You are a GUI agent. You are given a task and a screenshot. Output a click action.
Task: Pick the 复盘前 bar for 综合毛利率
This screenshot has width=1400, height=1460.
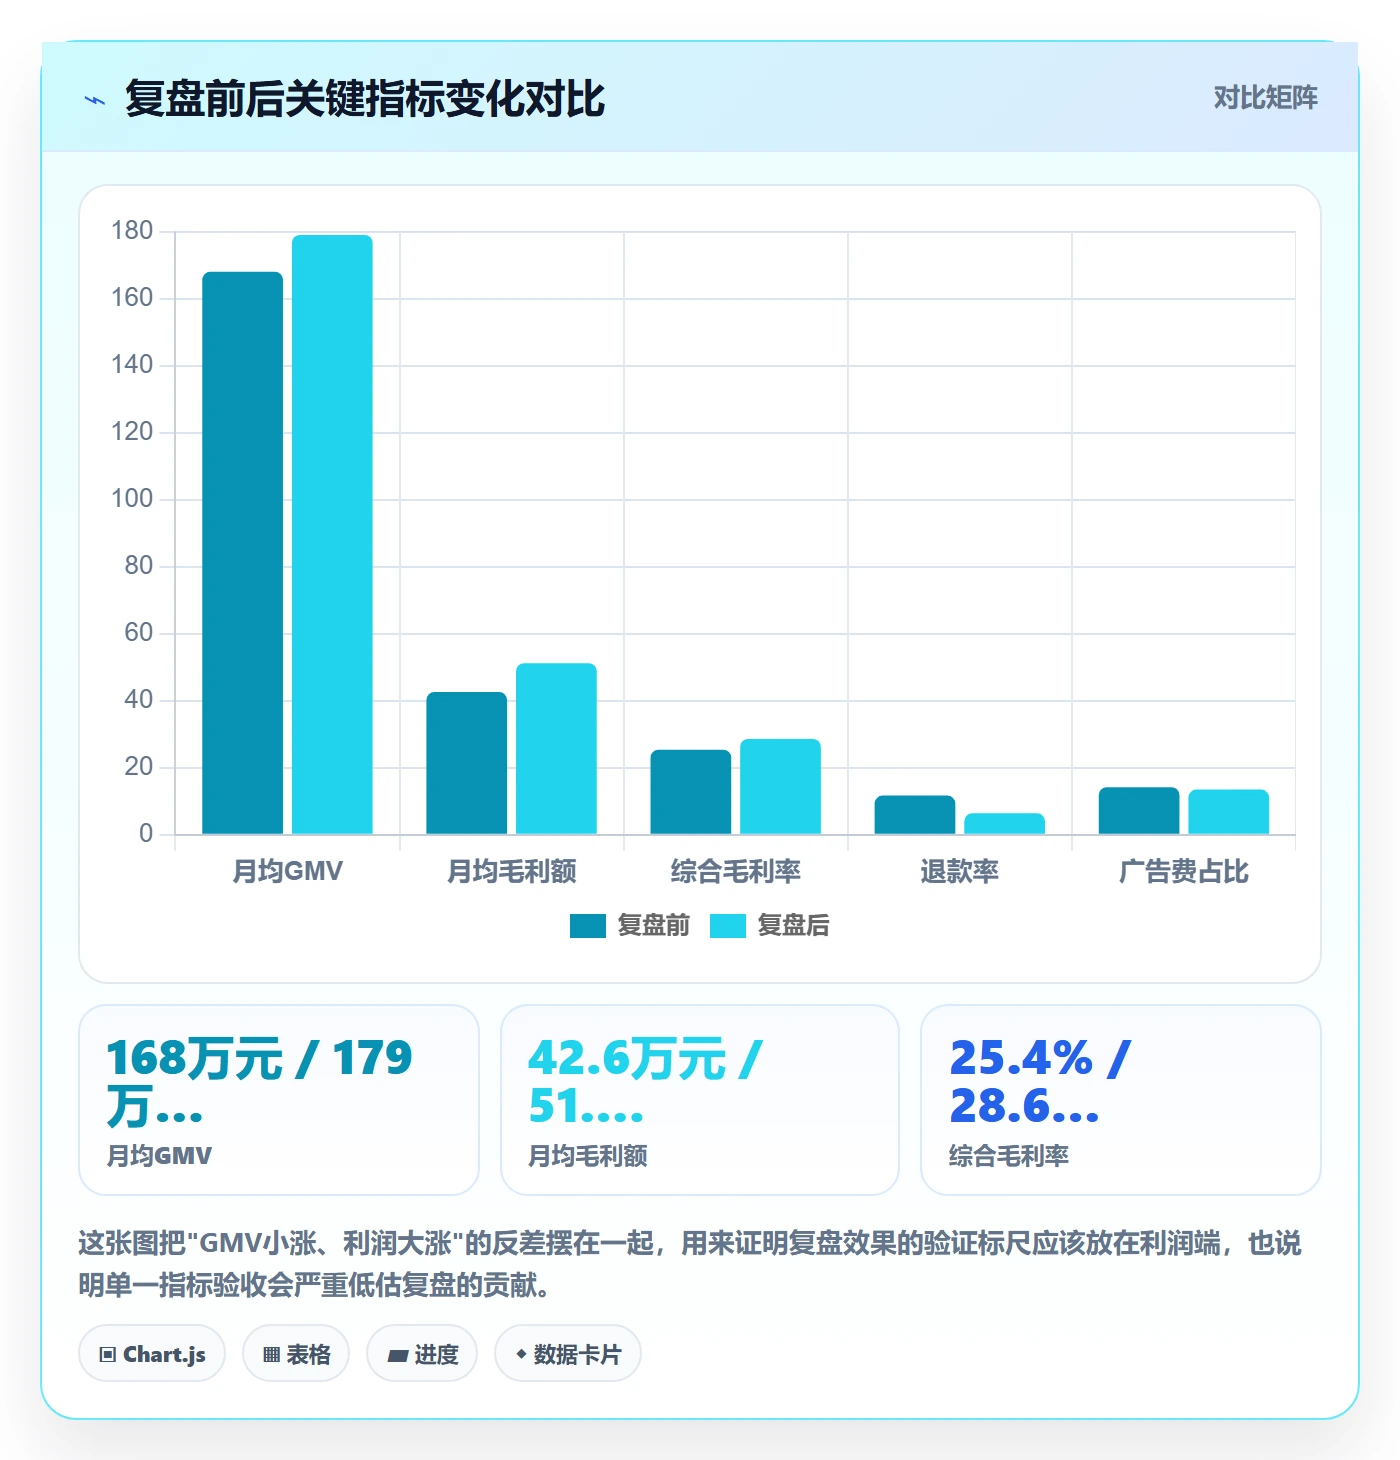691,792
